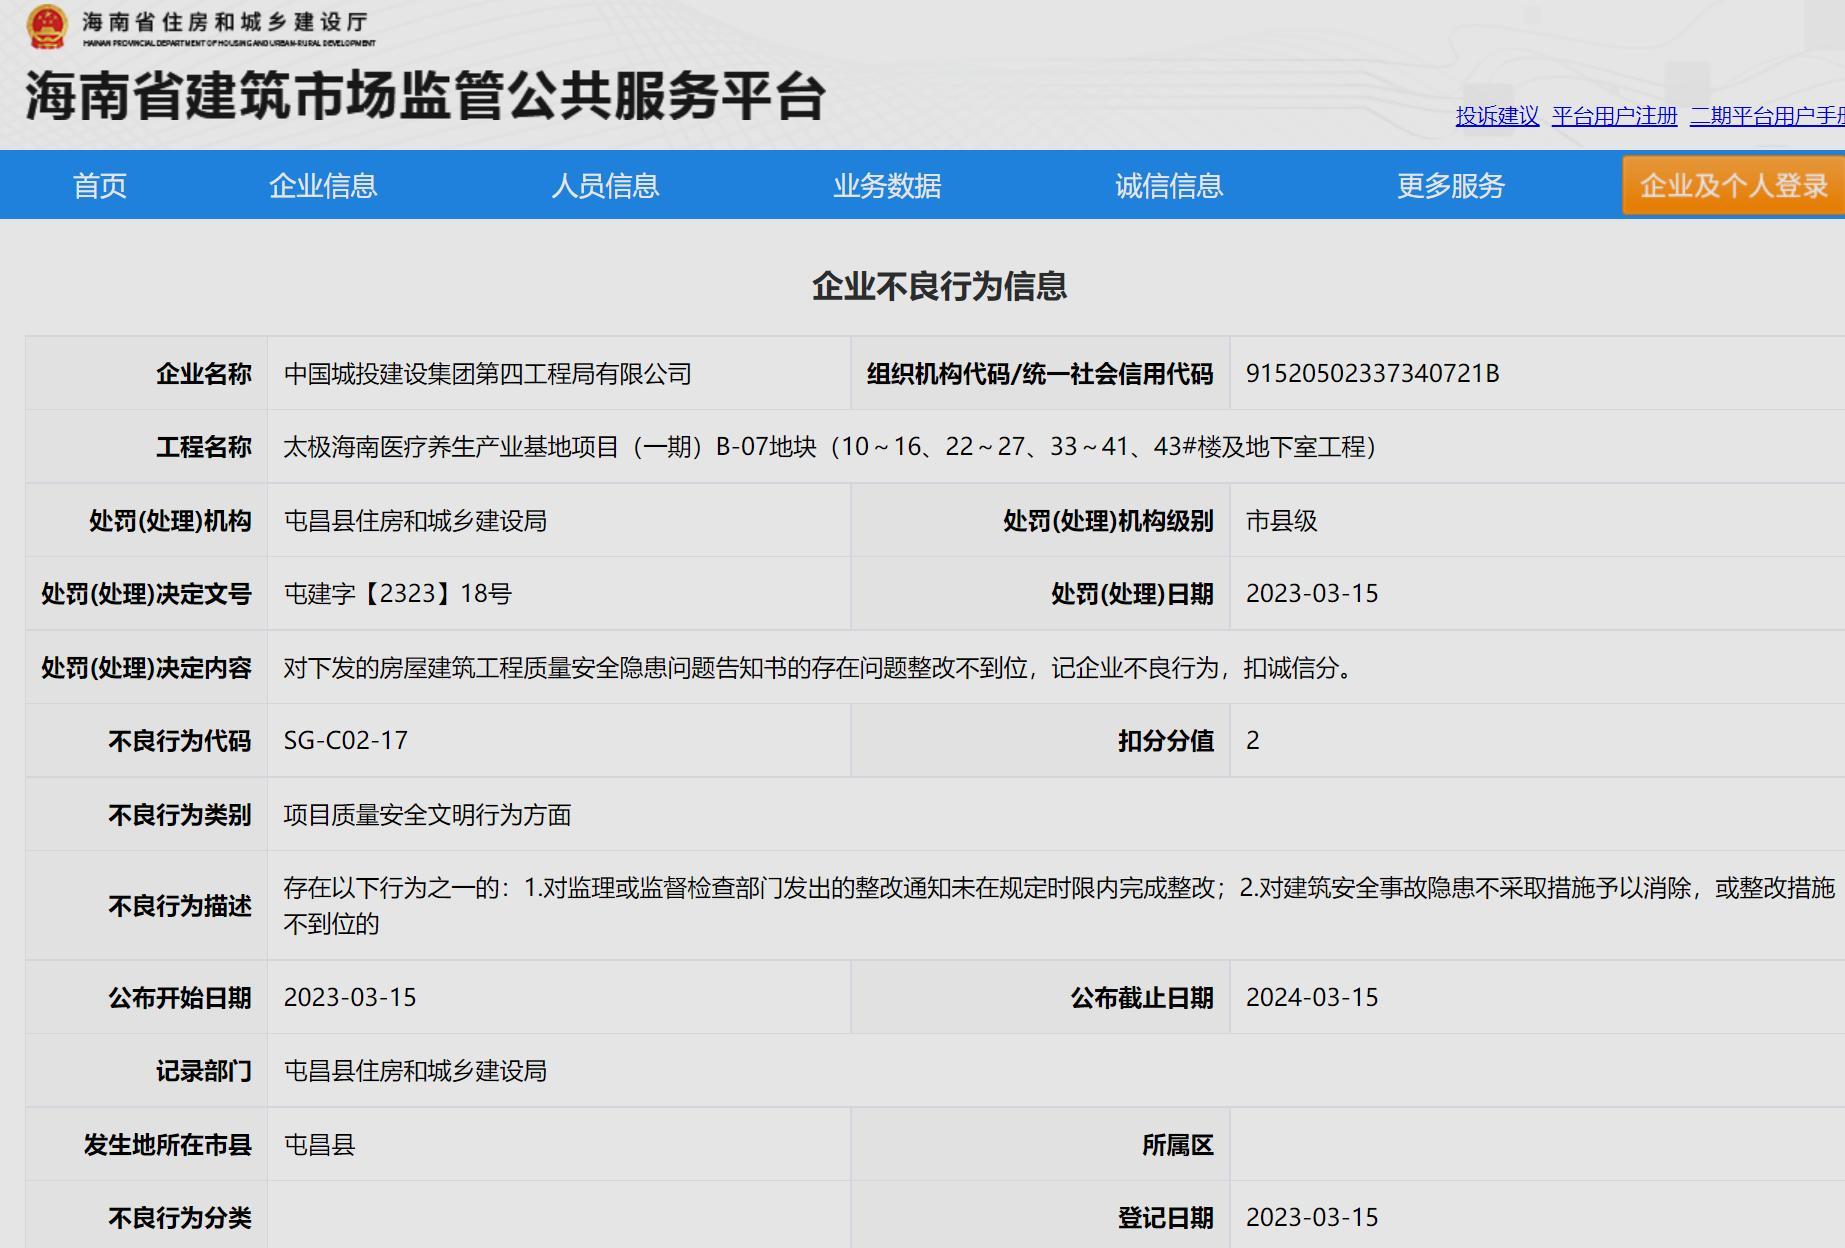Click the 海南省住房和城乡建设厅 department header text
Image resolution: width=1845 pixels, height=1248 pixels.
click(225, 22)
